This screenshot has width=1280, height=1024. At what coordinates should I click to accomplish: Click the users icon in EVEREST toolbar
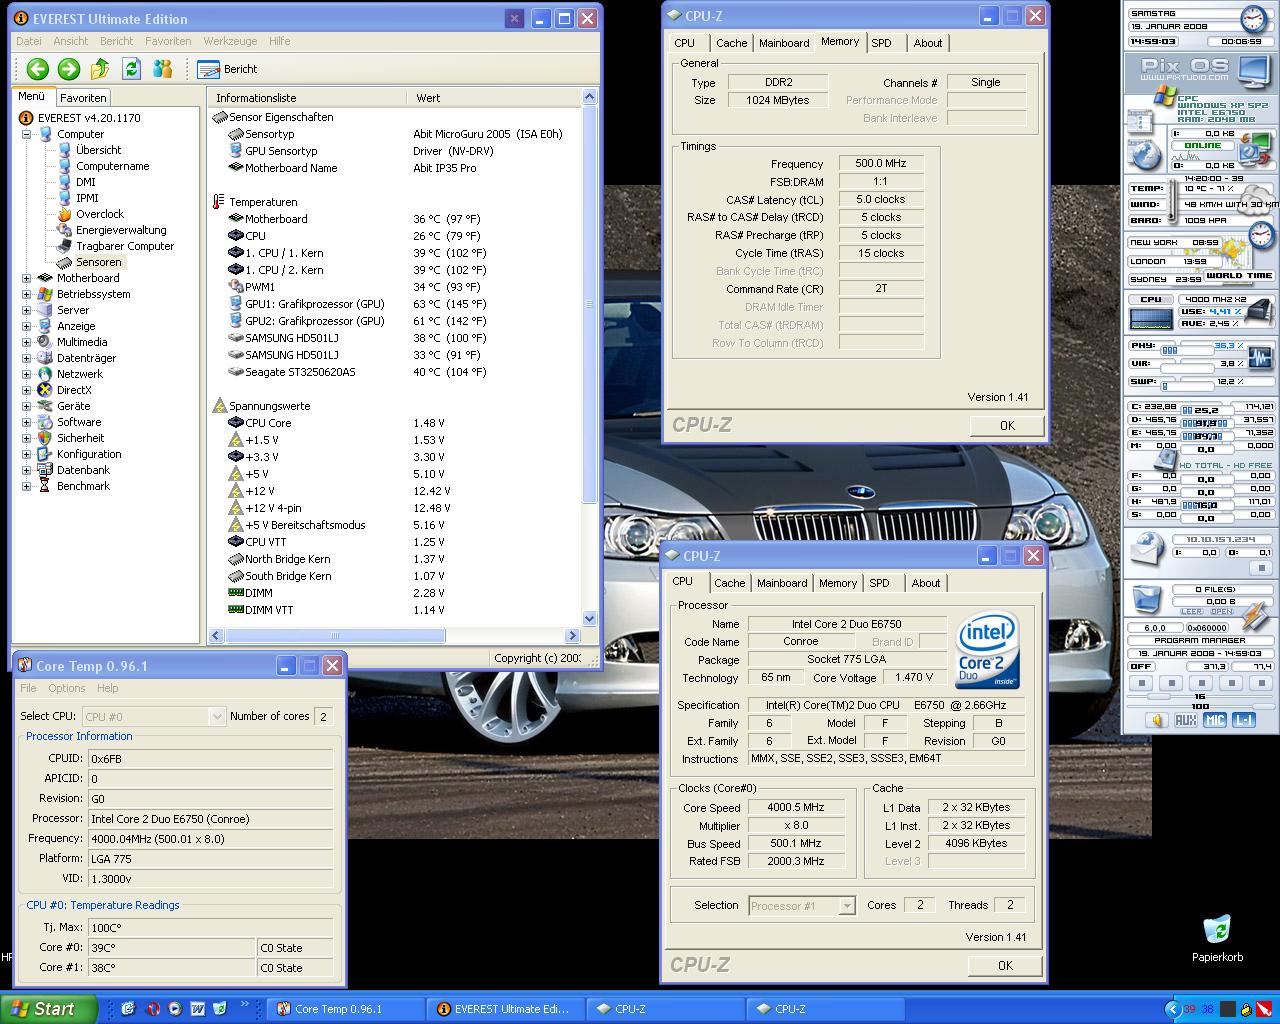click(x=162, y=69)
